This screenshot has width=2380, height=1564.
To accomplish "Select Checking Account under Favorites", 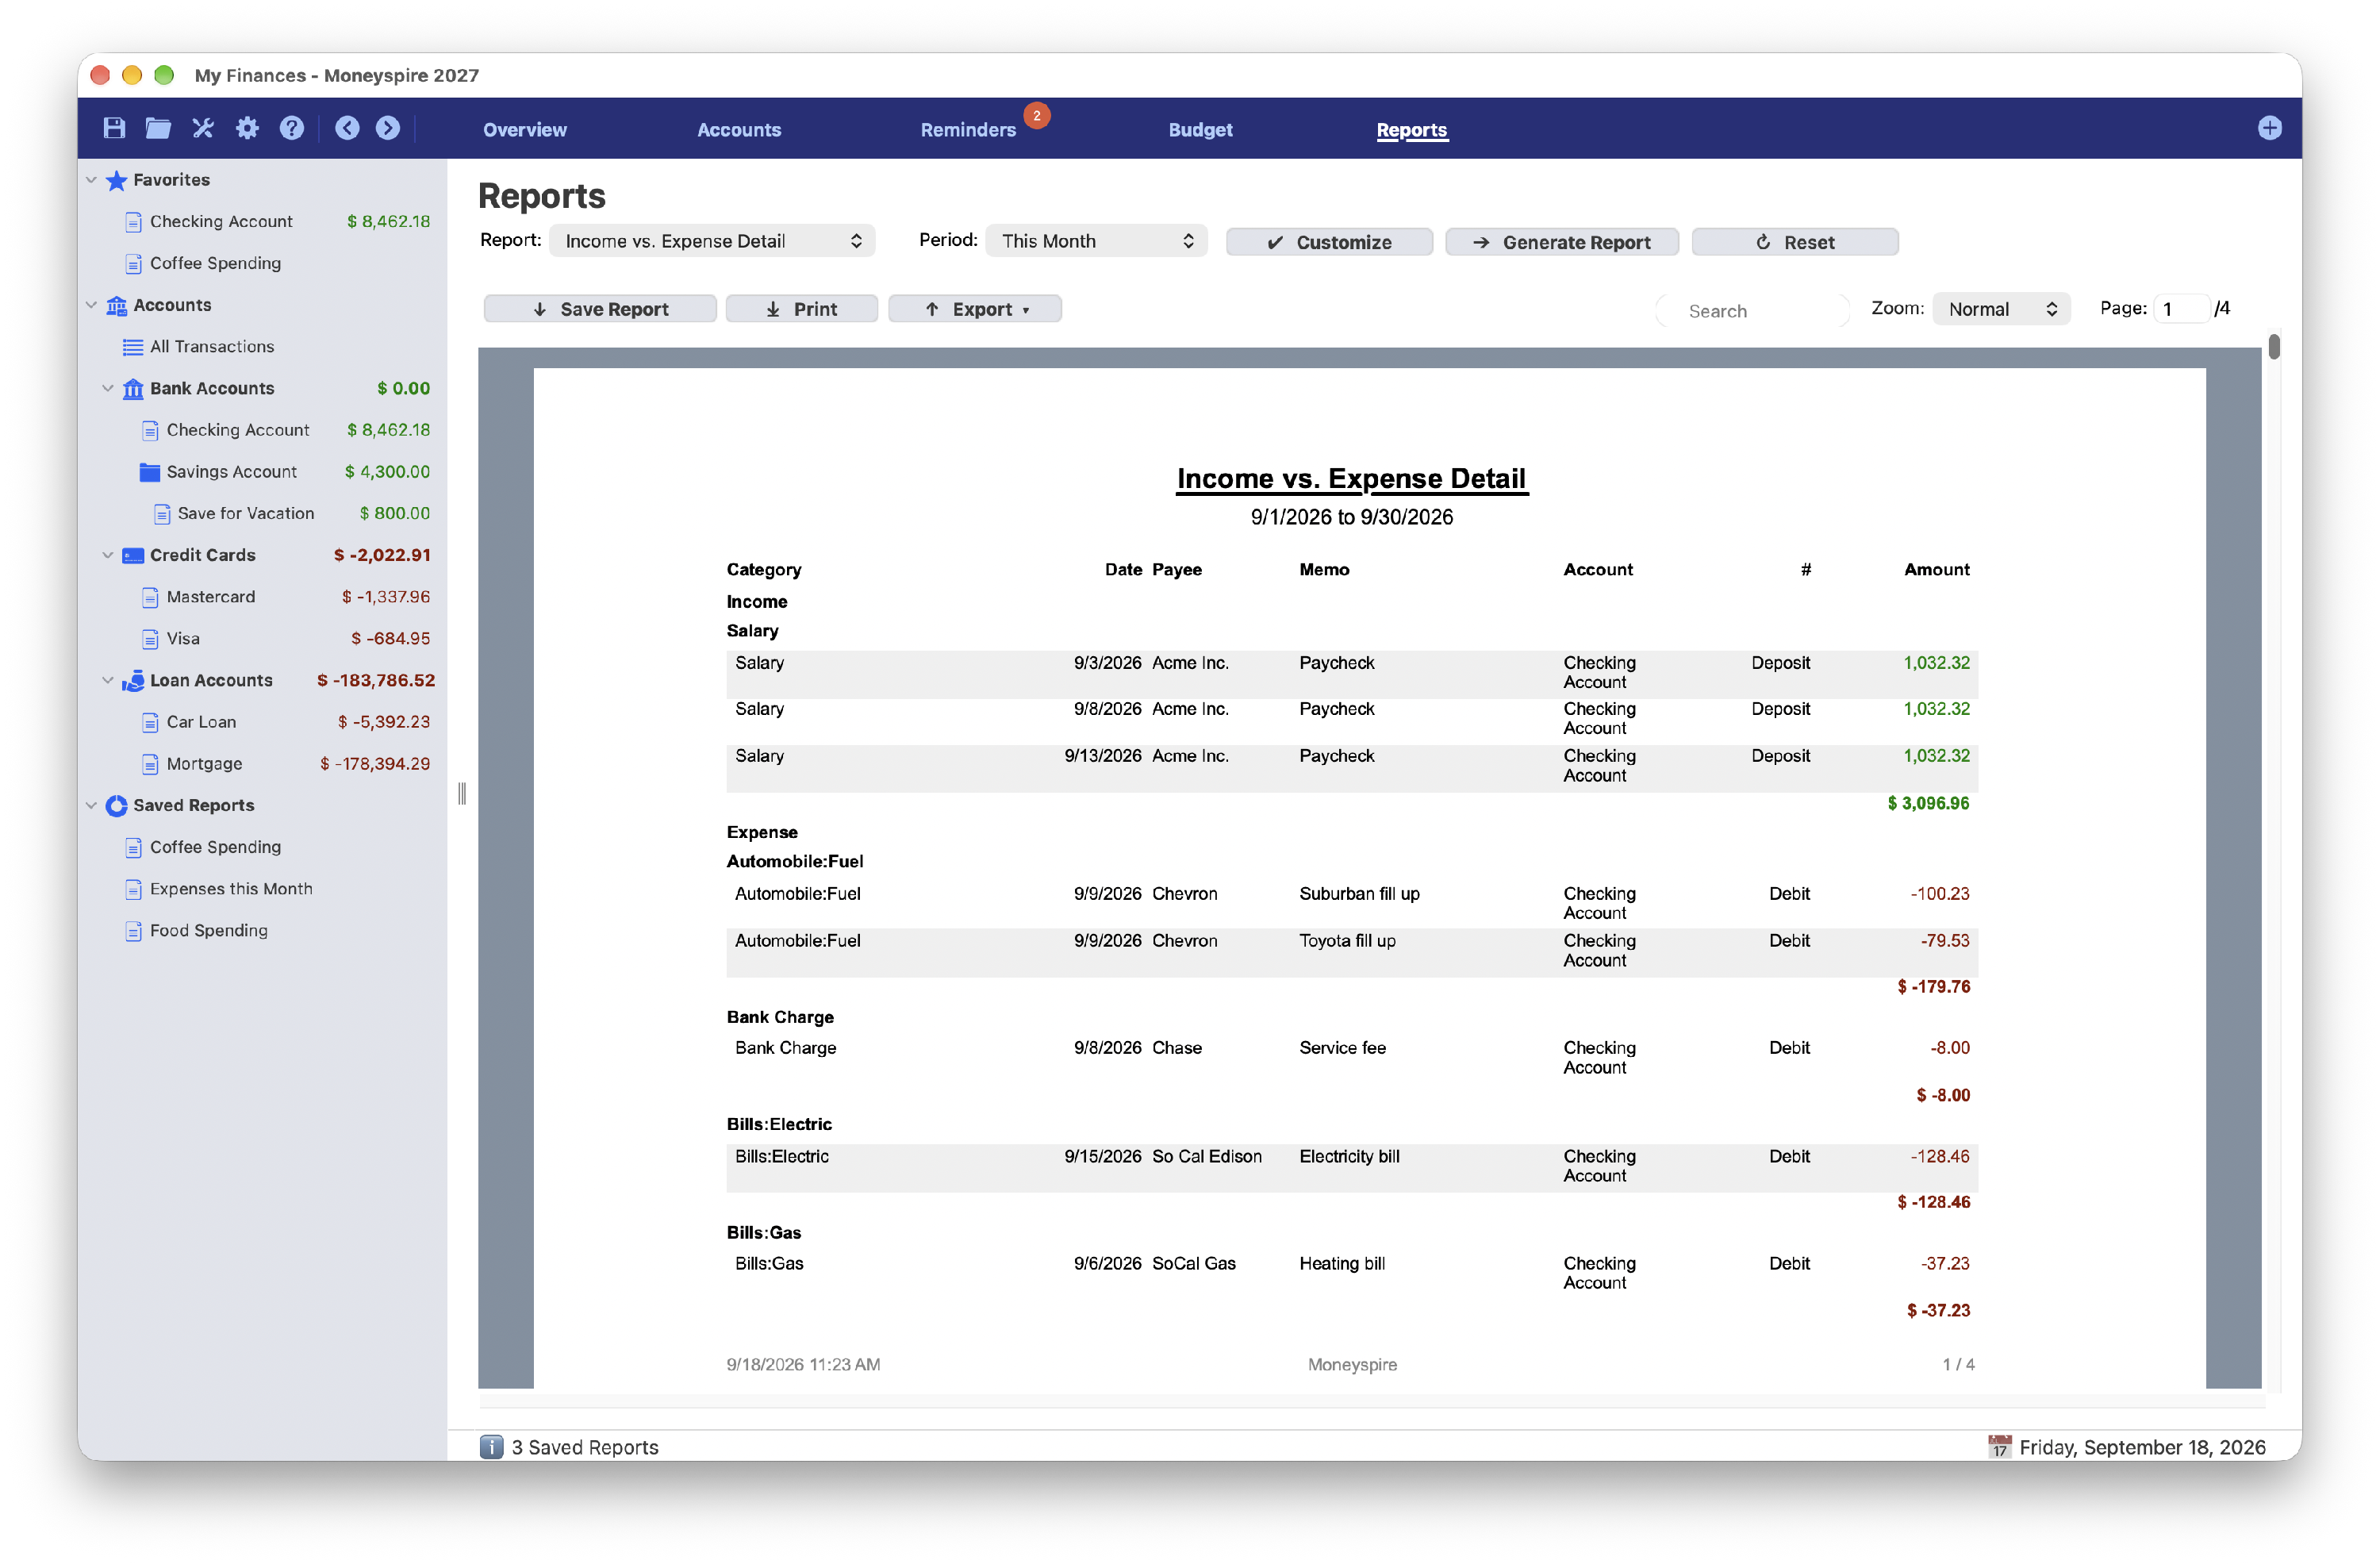I will (263, 222).
